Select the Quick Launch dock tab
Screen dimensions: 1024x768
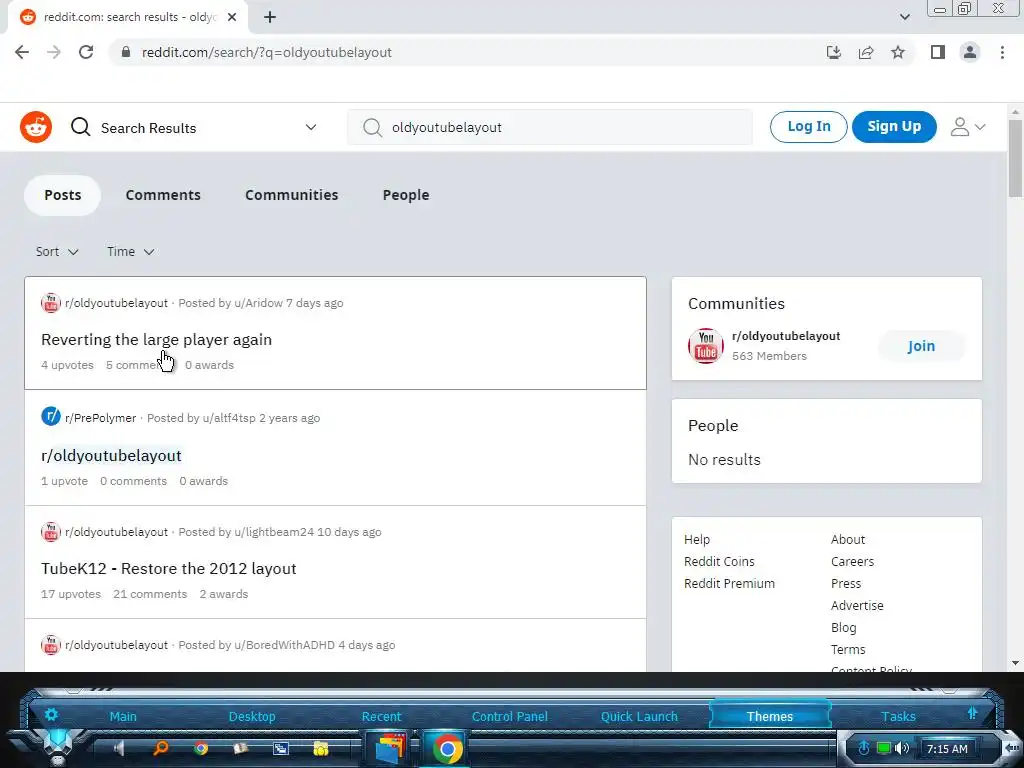639,716
